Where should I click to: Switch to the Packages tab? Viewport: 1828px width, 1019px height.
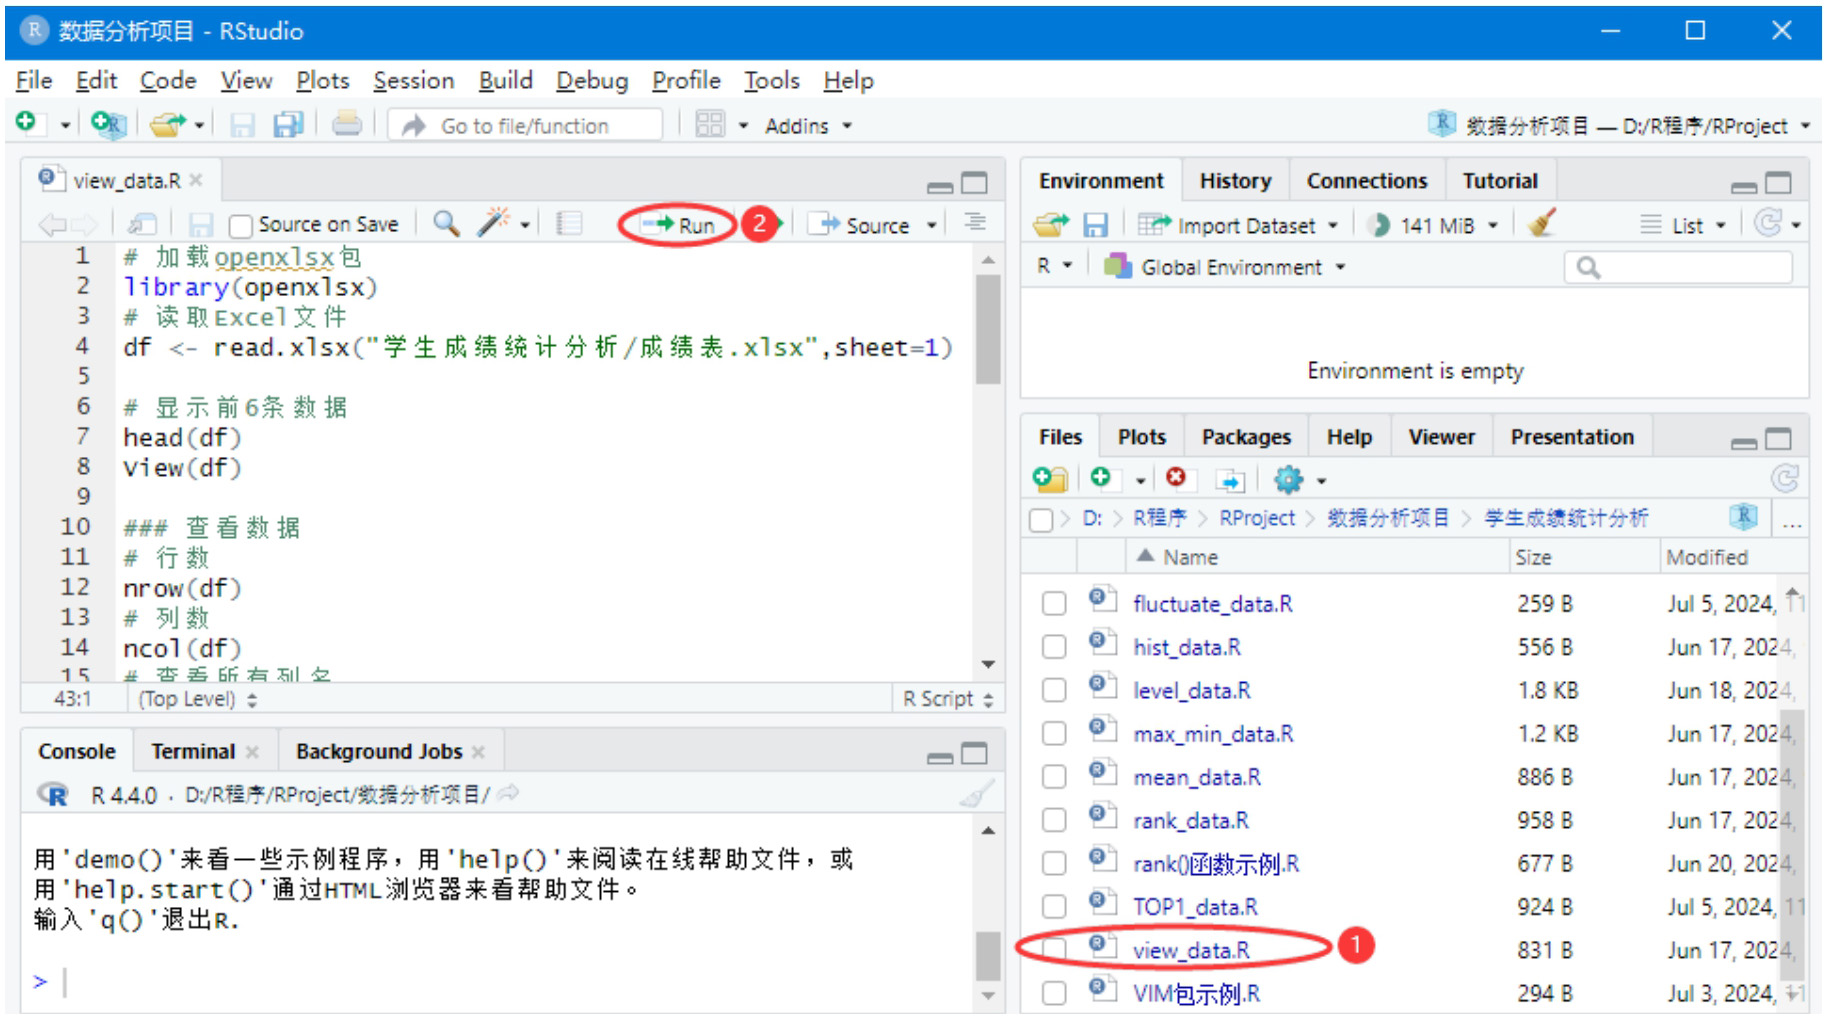1245,437
